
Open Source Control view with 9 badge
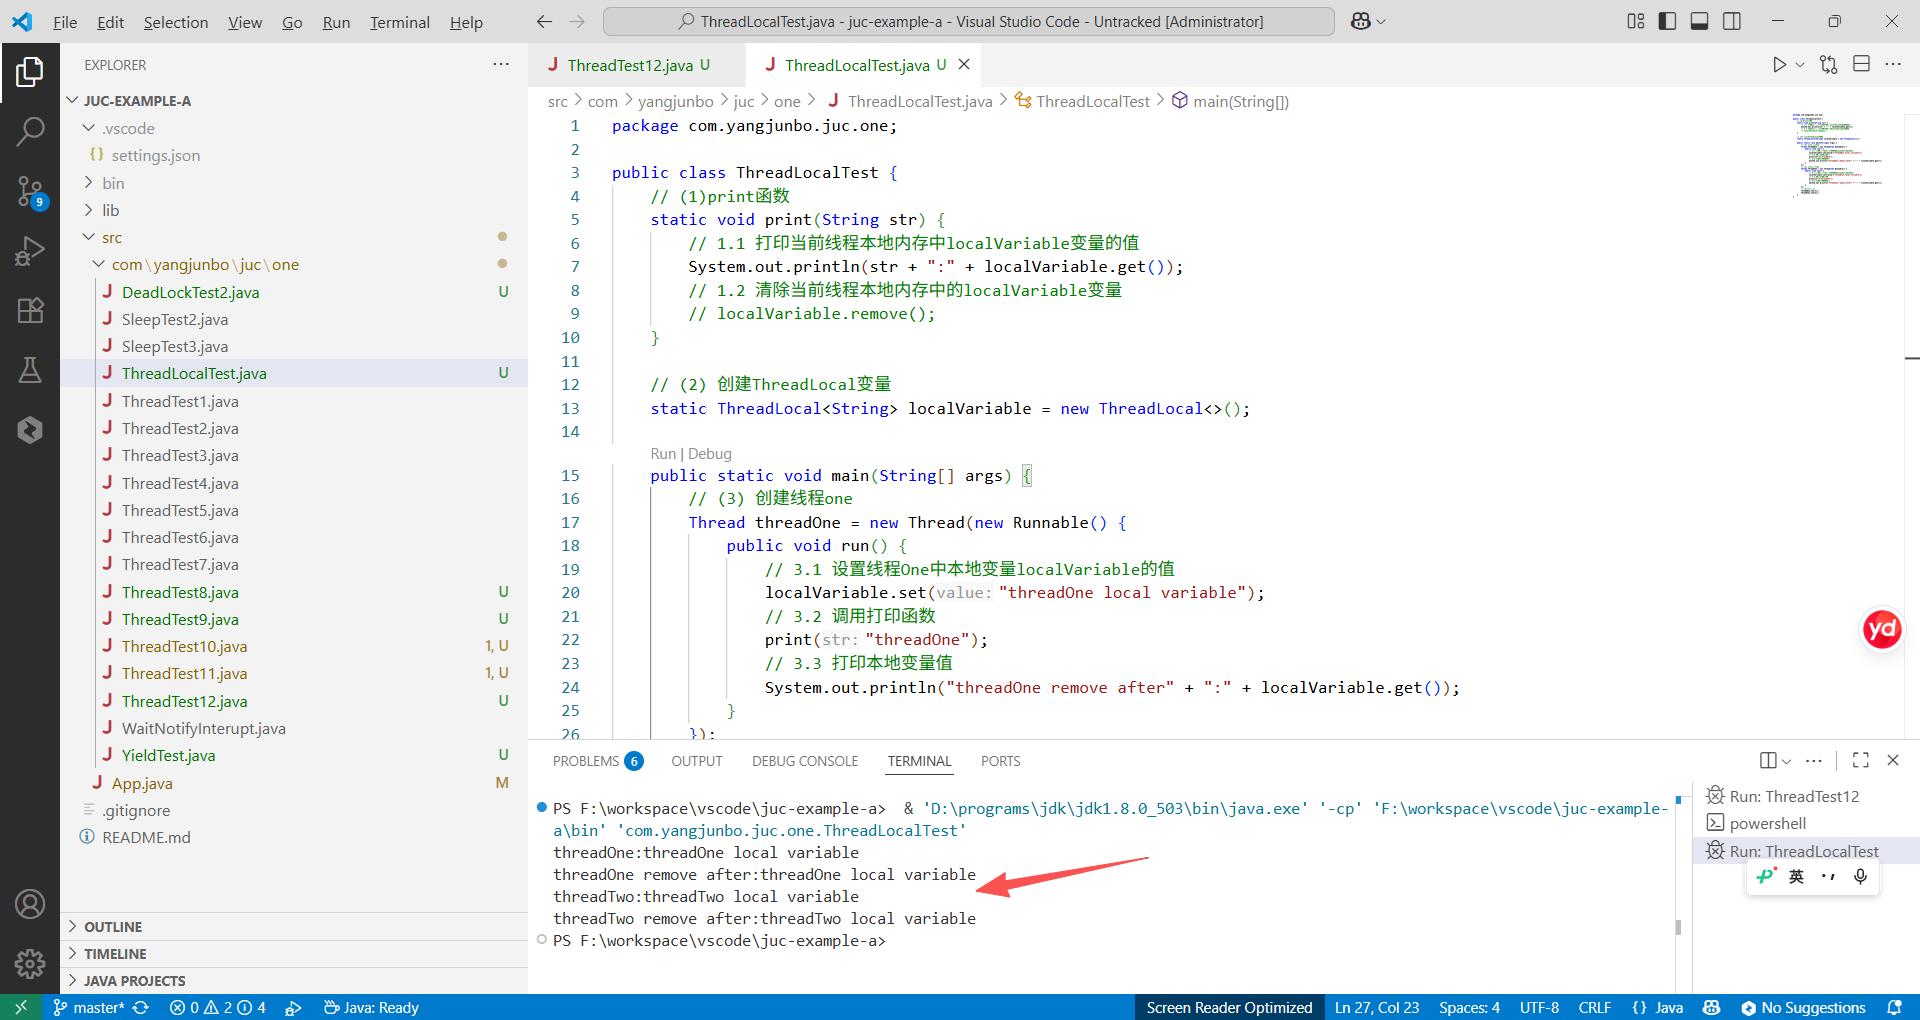tap(30, 191)
